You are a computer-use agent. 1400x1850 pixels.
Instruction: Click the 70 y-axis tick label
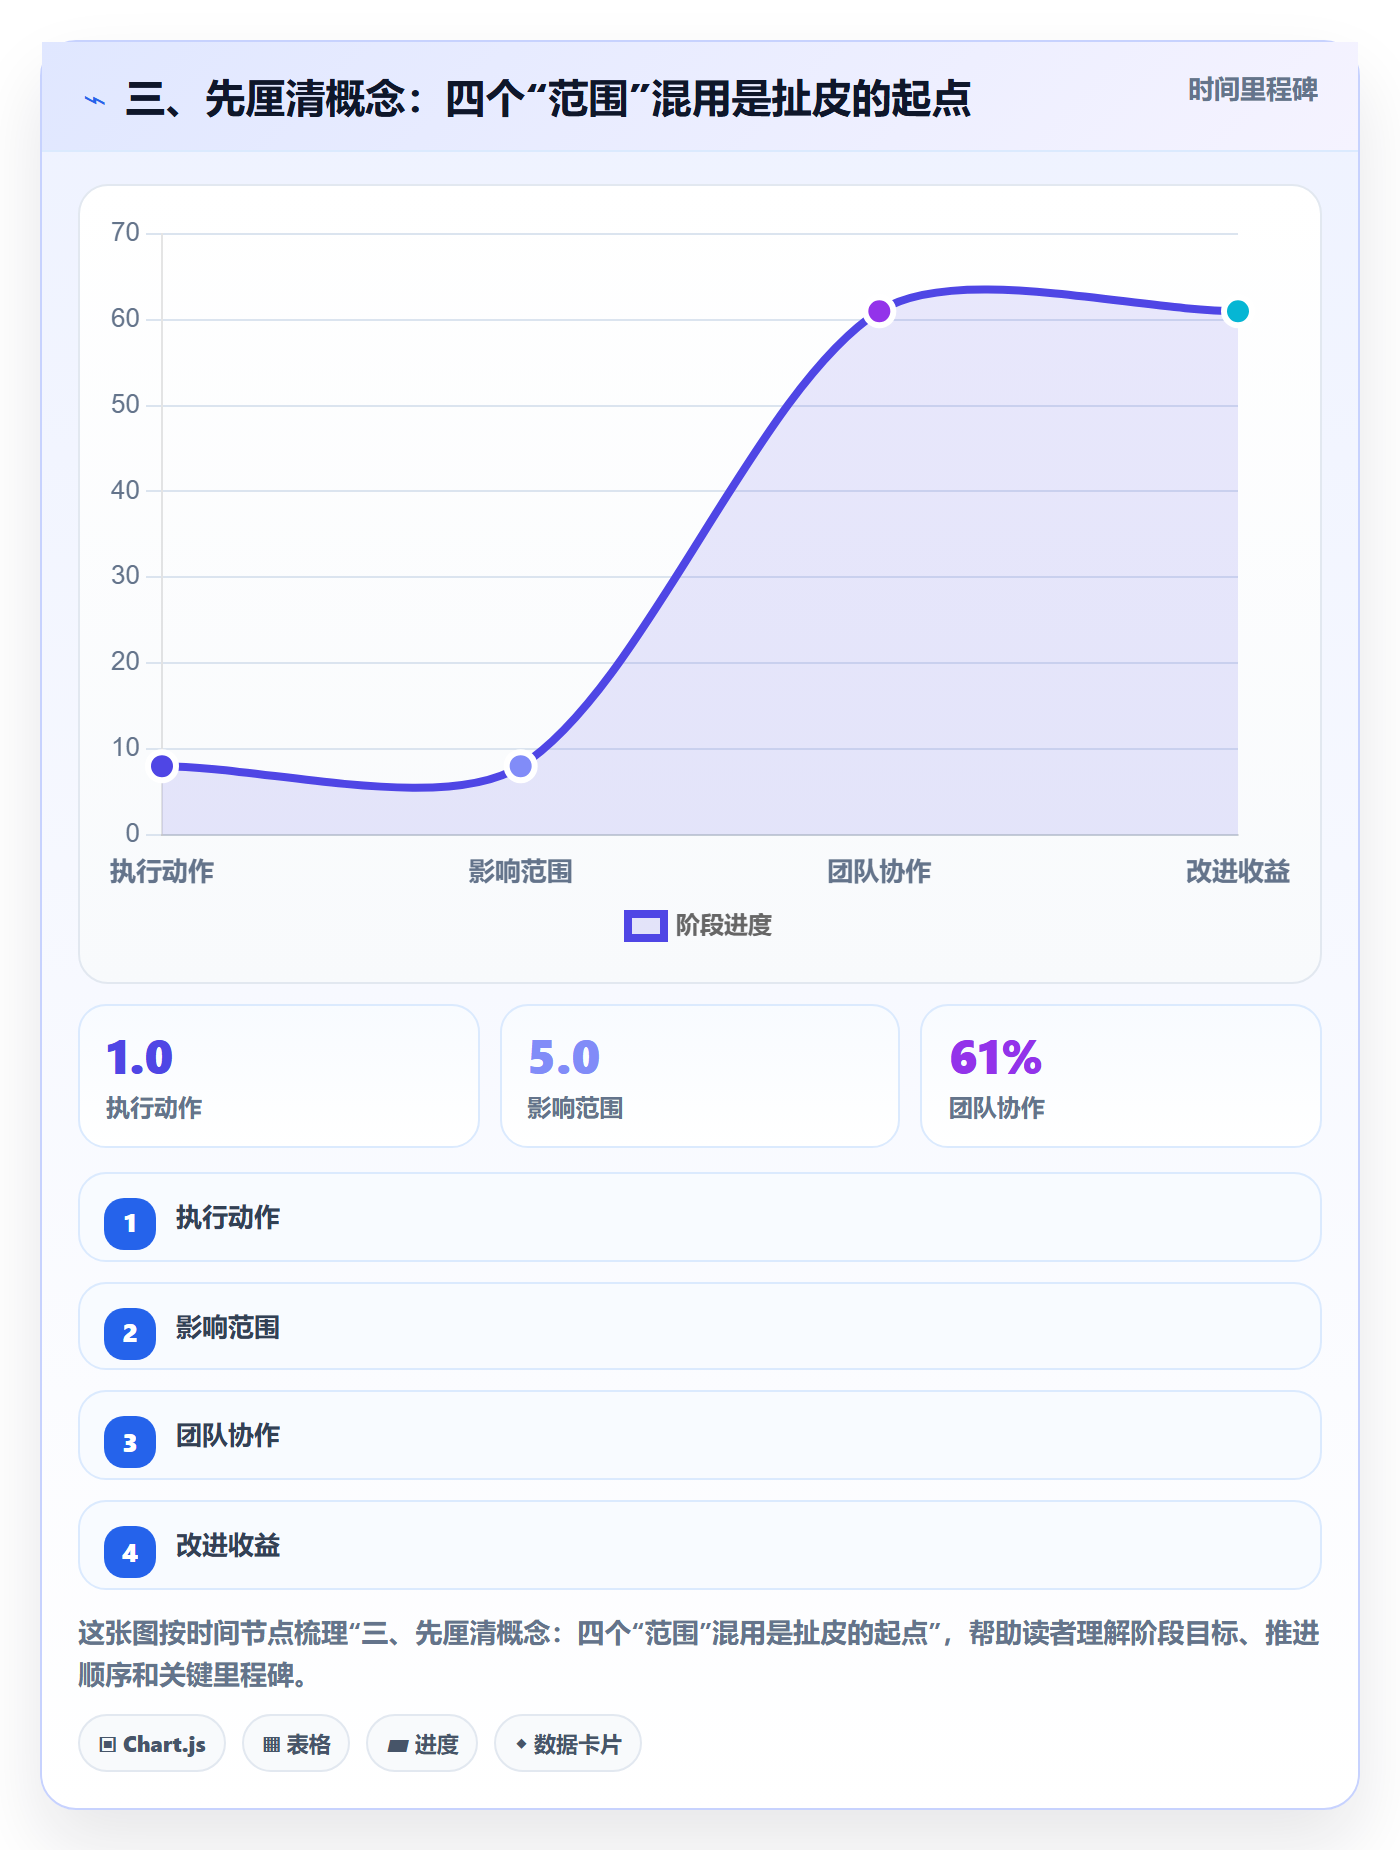coord(126,233)
